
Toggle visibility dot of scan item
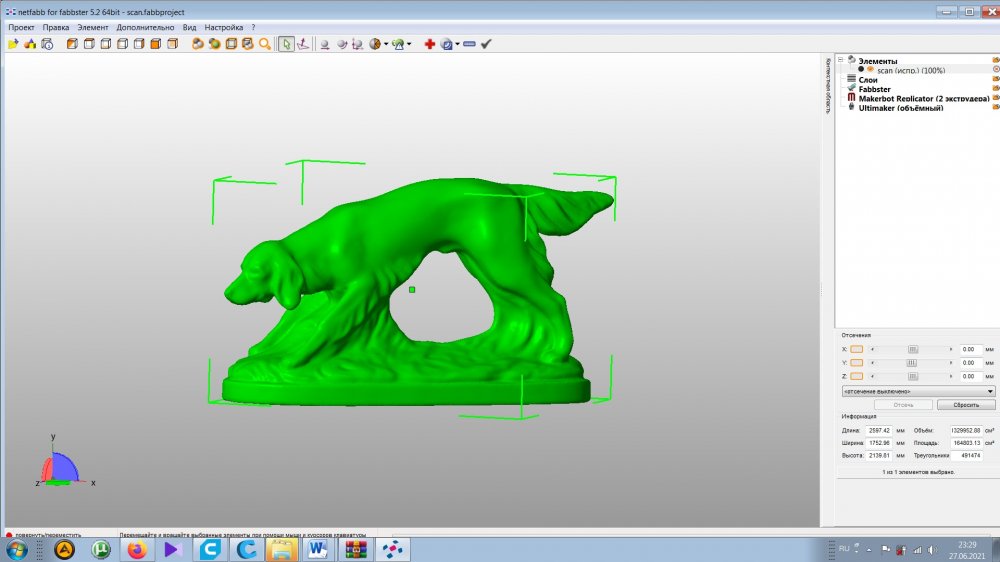pos(861,70)
